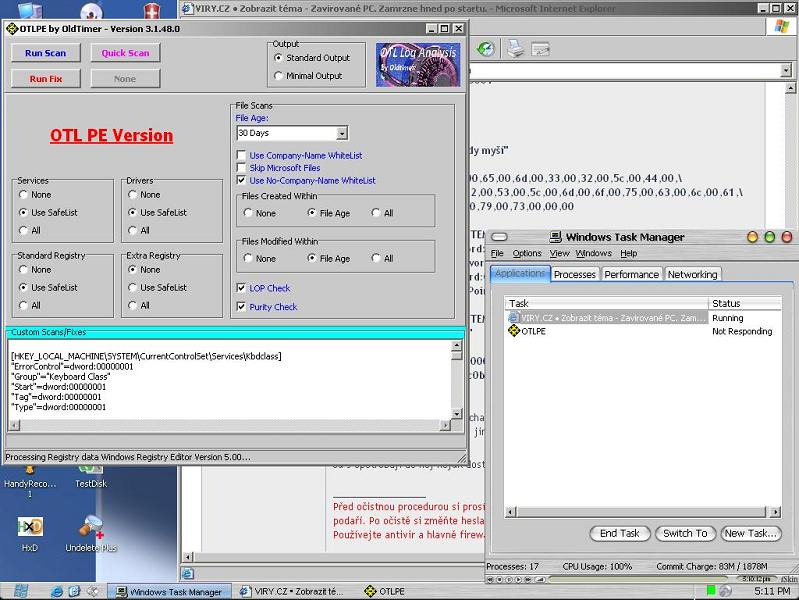
Task: Open the File Age dropdown
Action: (x=342, y=133)
